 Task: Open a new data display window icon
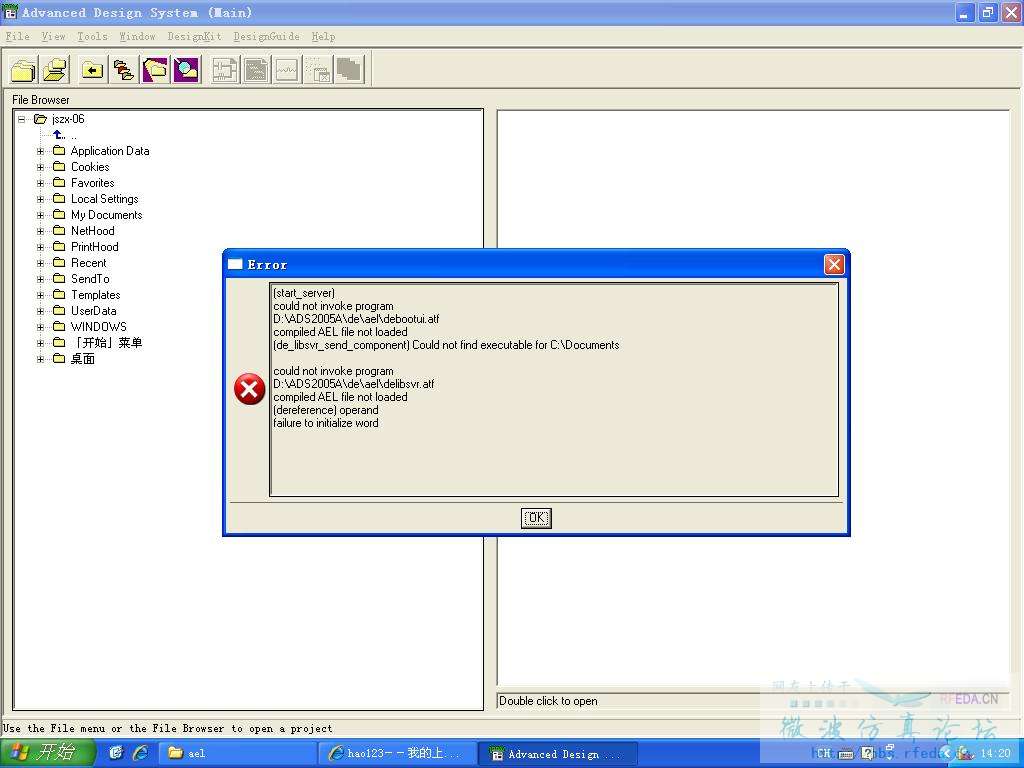(x=287, y=69)
